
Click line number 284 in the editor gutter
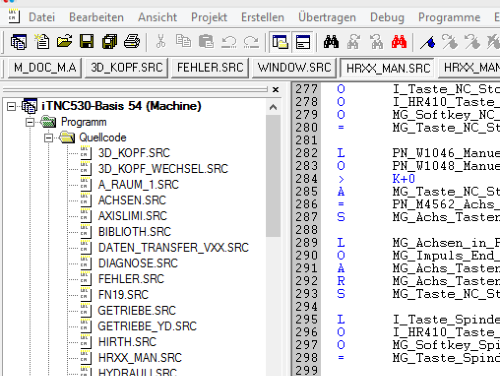[x=306, y=179]
